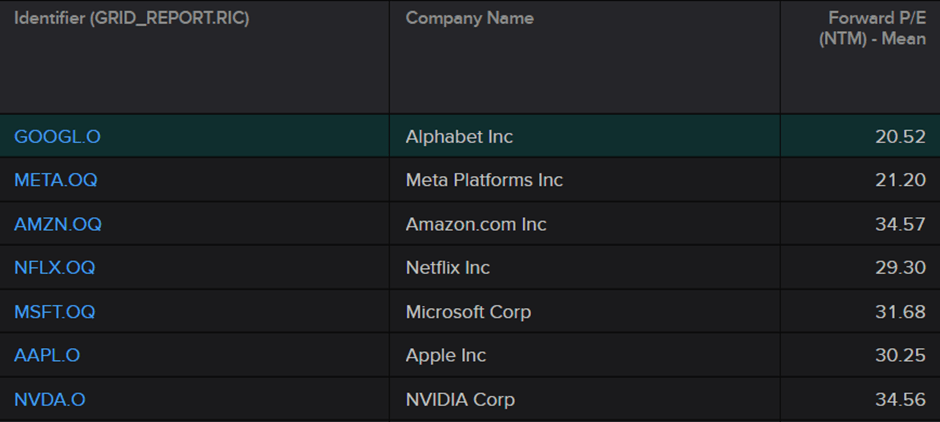Open the NFLX.OQ identifier link
The image size is (940, 422).
click(54, 268)
